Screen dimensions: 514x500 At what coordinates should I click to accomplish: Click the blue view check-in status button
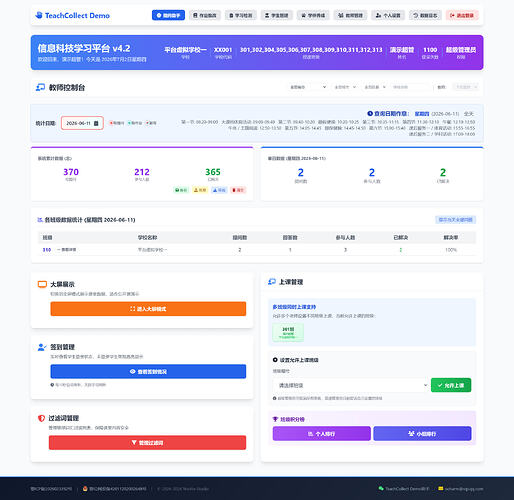coord(148,371)
